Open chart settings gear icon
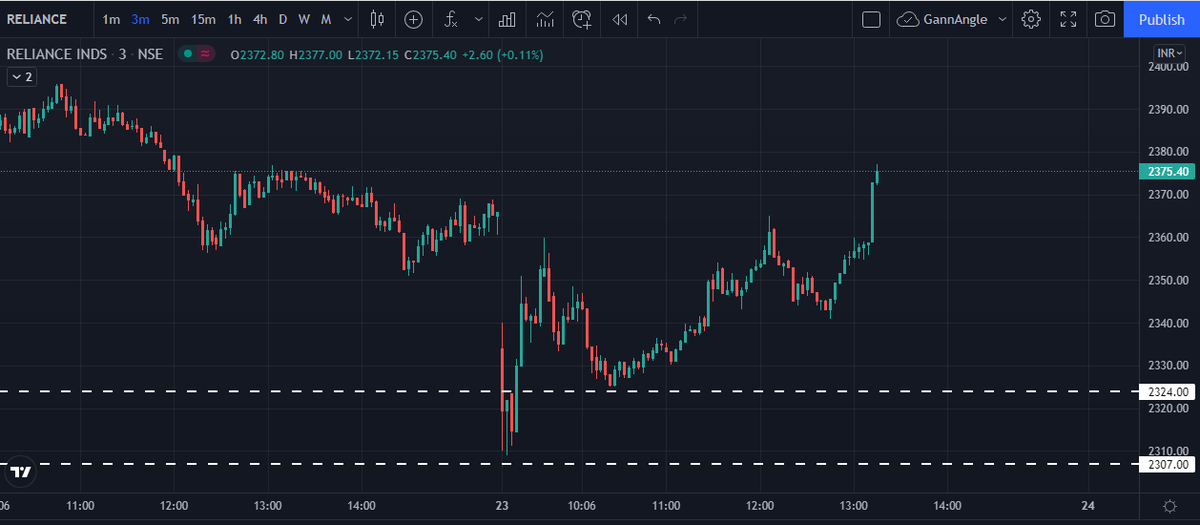This screenshot has width=1200, height=525. (1031, 19)
